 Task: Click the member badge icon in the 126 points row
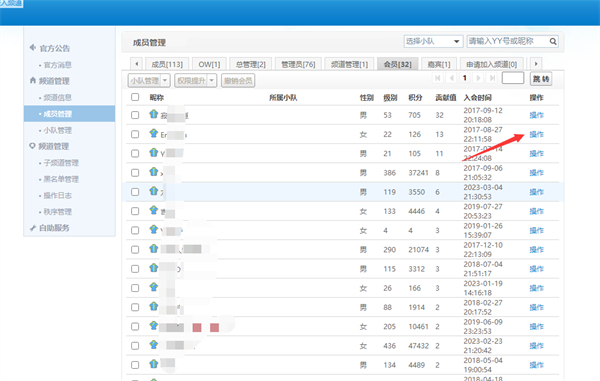[153, 133]
